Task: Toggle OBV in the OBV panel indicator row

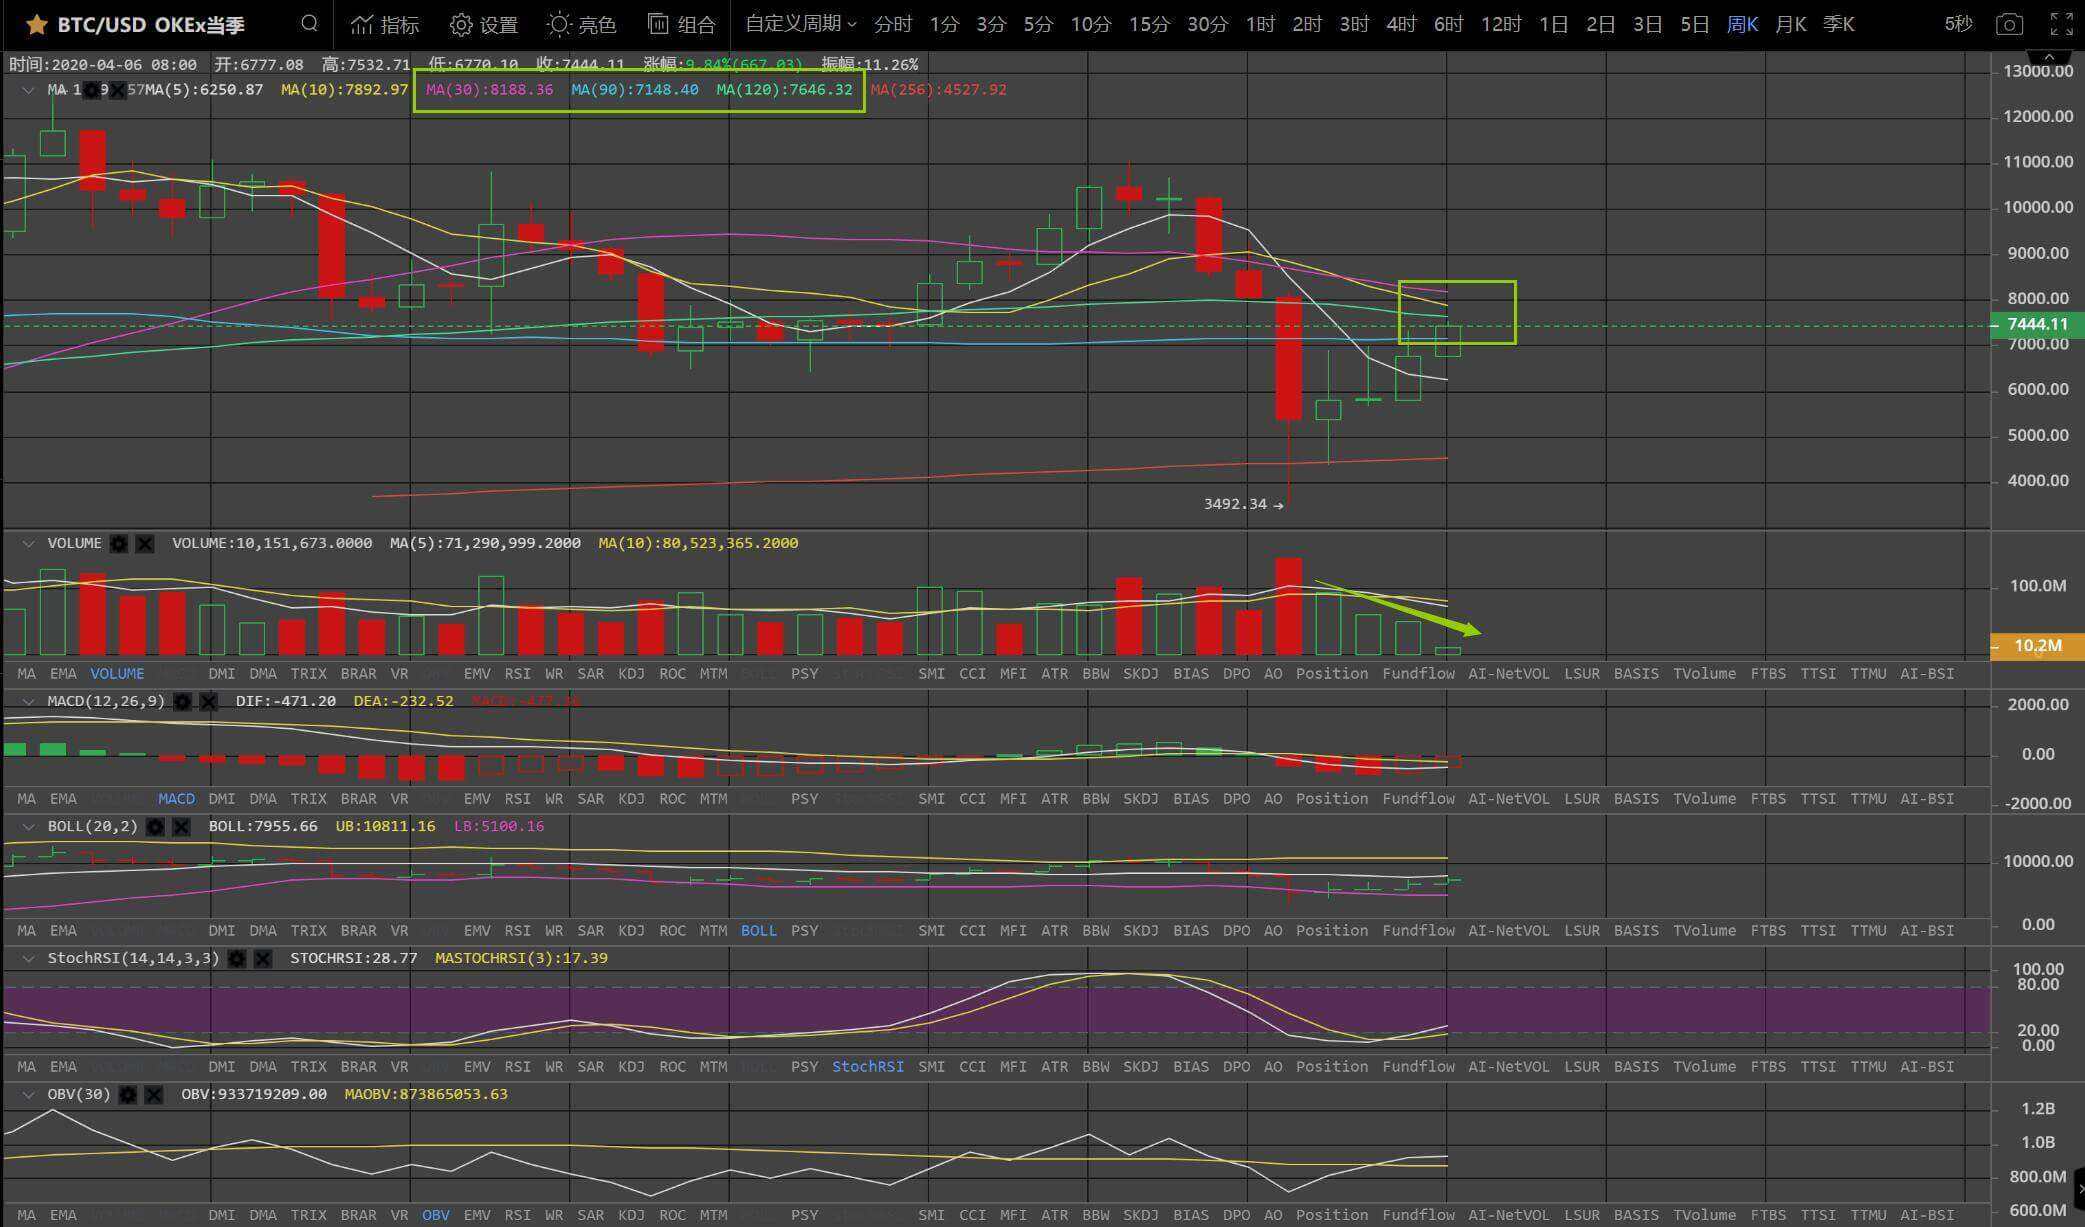Action: point(436,1216)
